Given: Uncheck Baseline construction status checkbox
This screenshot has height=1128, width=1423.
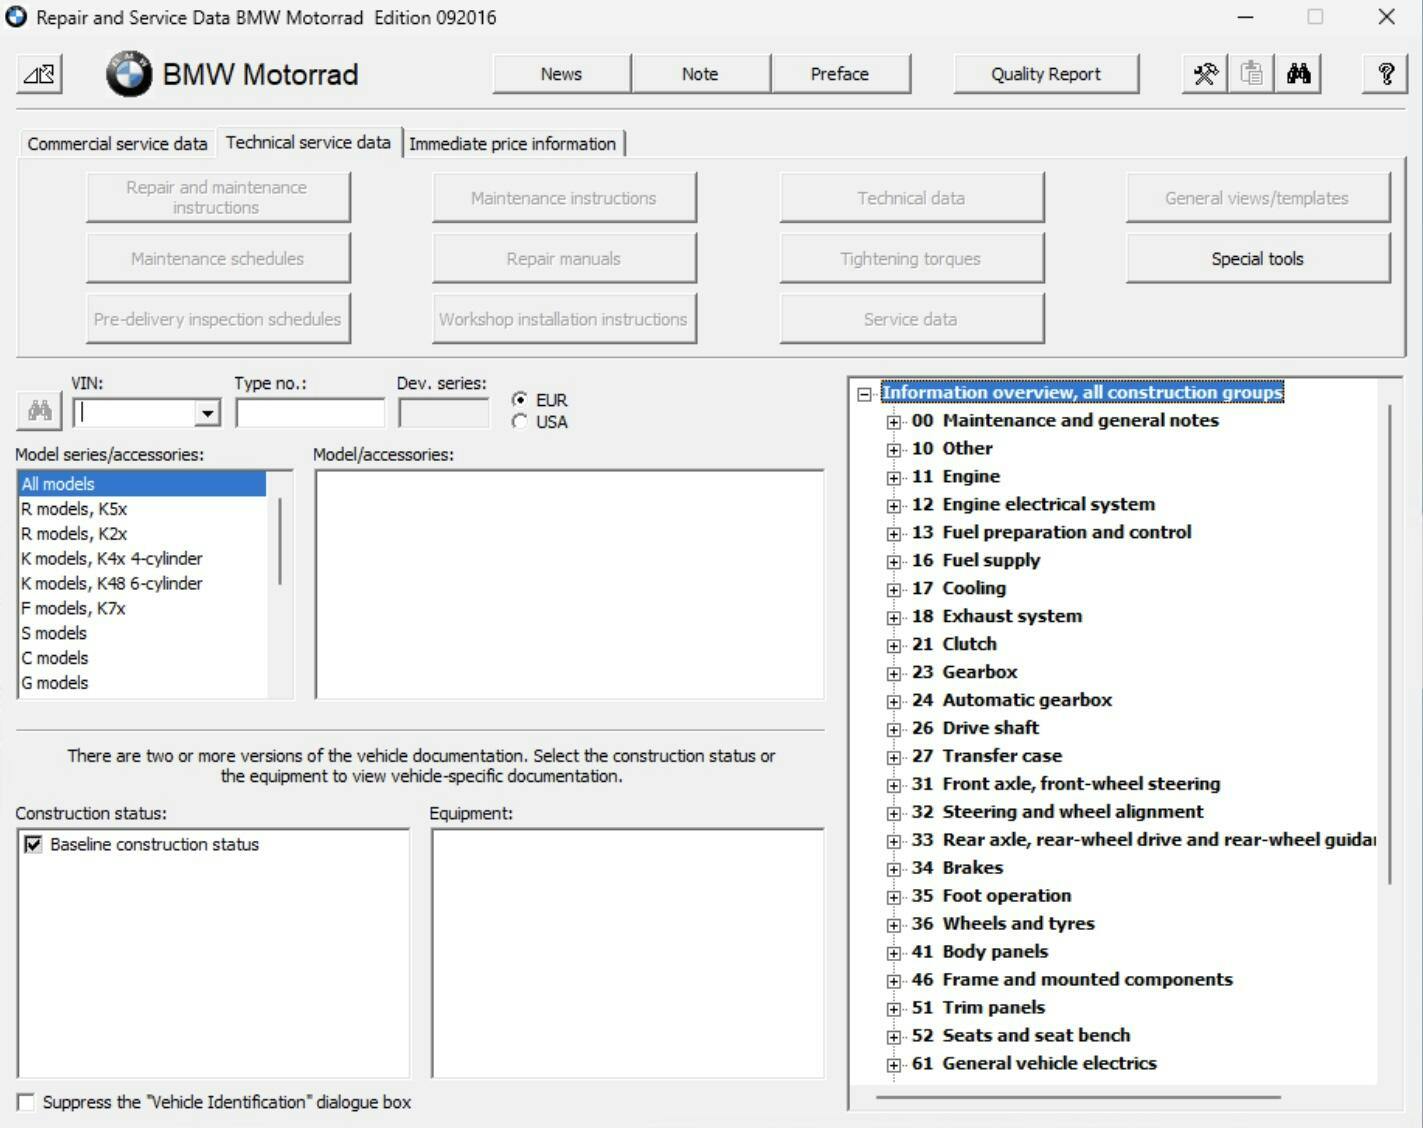Looking at the screenshot, I should tap(33, 844).
